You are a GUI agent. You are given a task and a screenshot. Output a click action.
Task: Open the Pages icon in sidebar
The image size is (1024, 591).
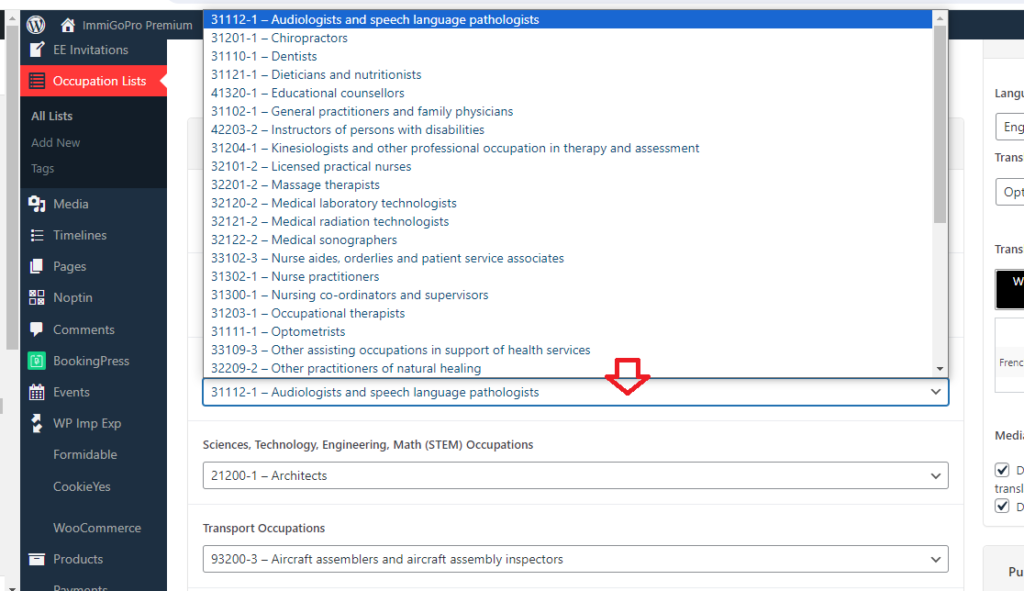(37, 267)
